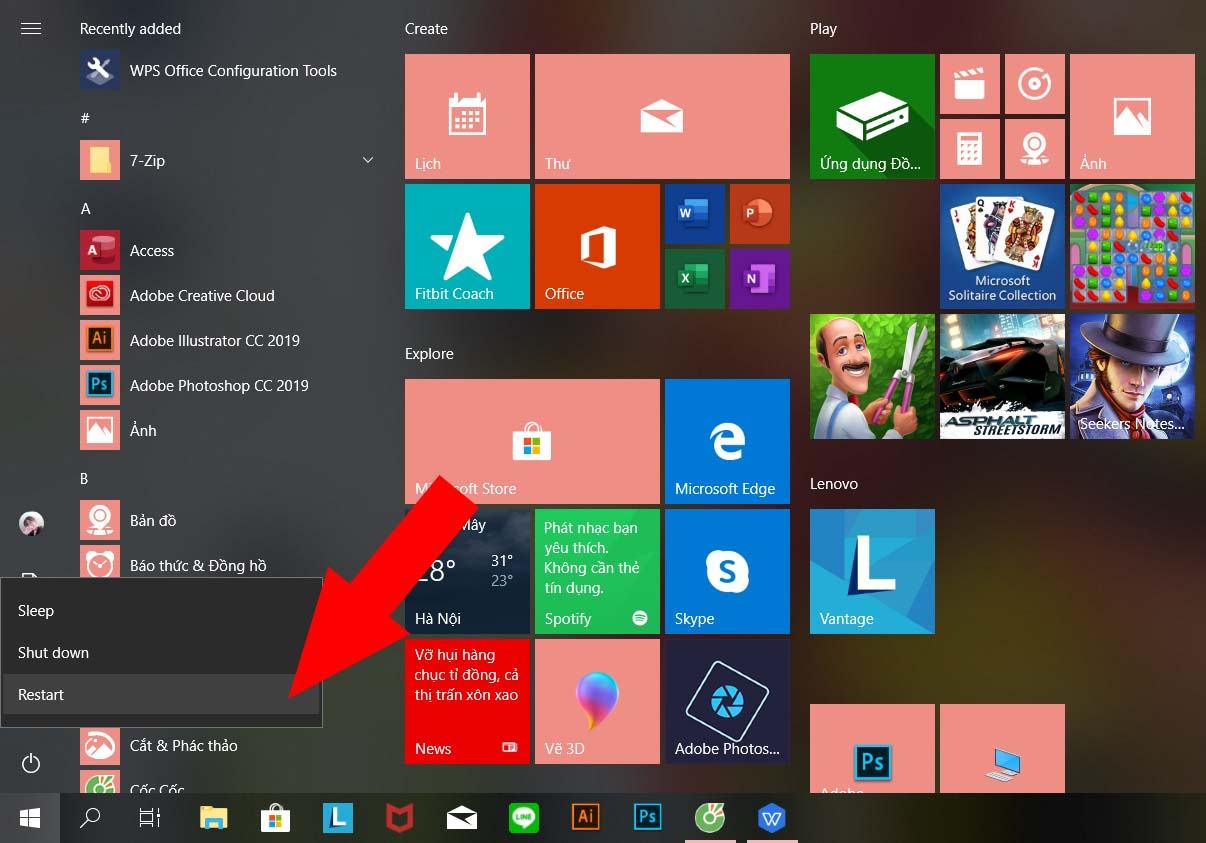The width and height of the screenshot is (1206, 843).
Task: Click the Play group header
Action: 823,29
